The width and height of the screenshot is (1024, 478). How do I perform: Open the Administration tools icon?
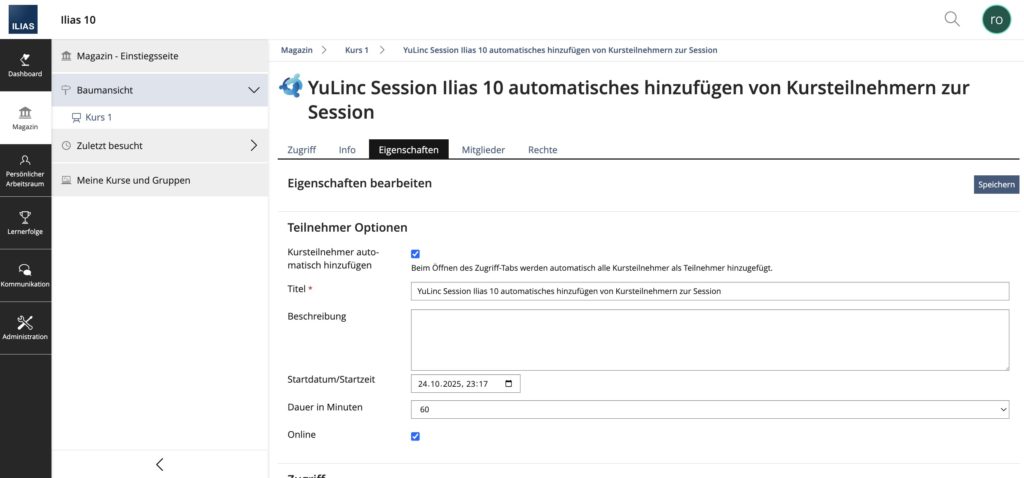pyautogui.click(x=25, y=322)
